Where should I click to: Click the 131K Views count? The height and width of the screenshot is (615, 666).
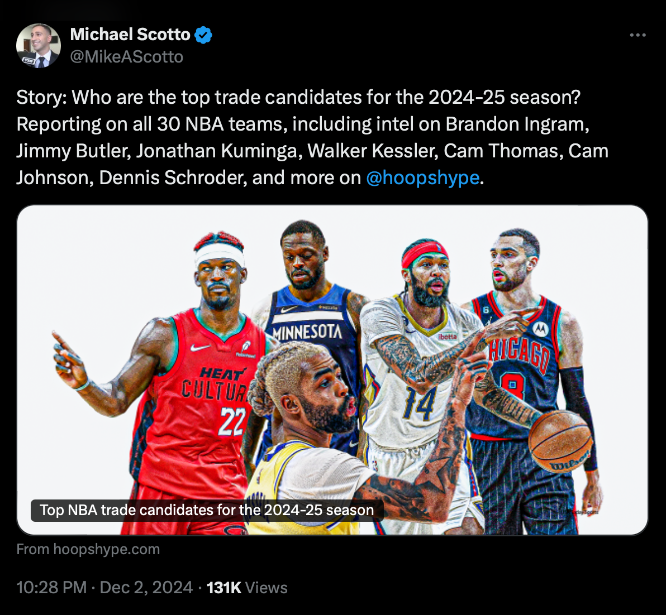pos(247,587)
